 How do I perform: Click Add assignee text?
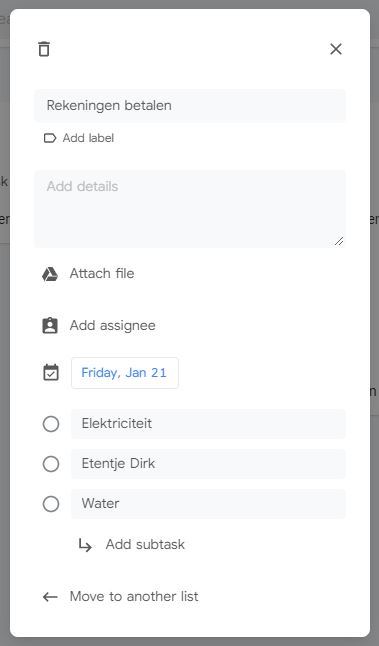112,325
